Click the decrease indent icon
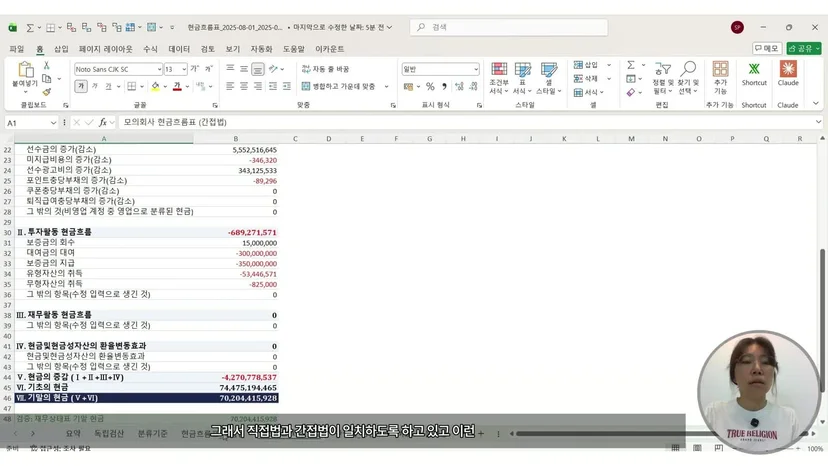The width and height of the screenshot is (828, 466). (273, 86)
